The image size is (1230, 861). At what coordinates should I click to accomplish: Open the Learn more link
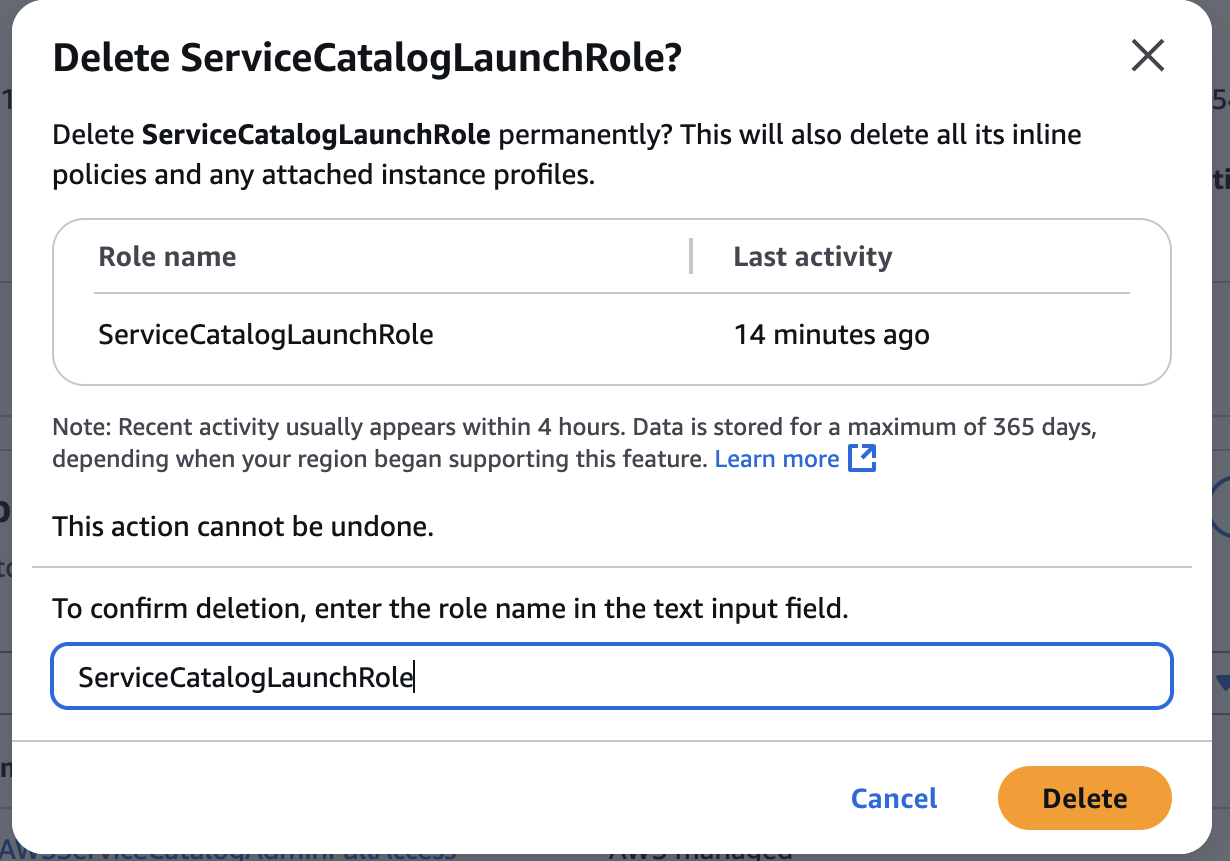pyautogui.click(x=777, y=459)
